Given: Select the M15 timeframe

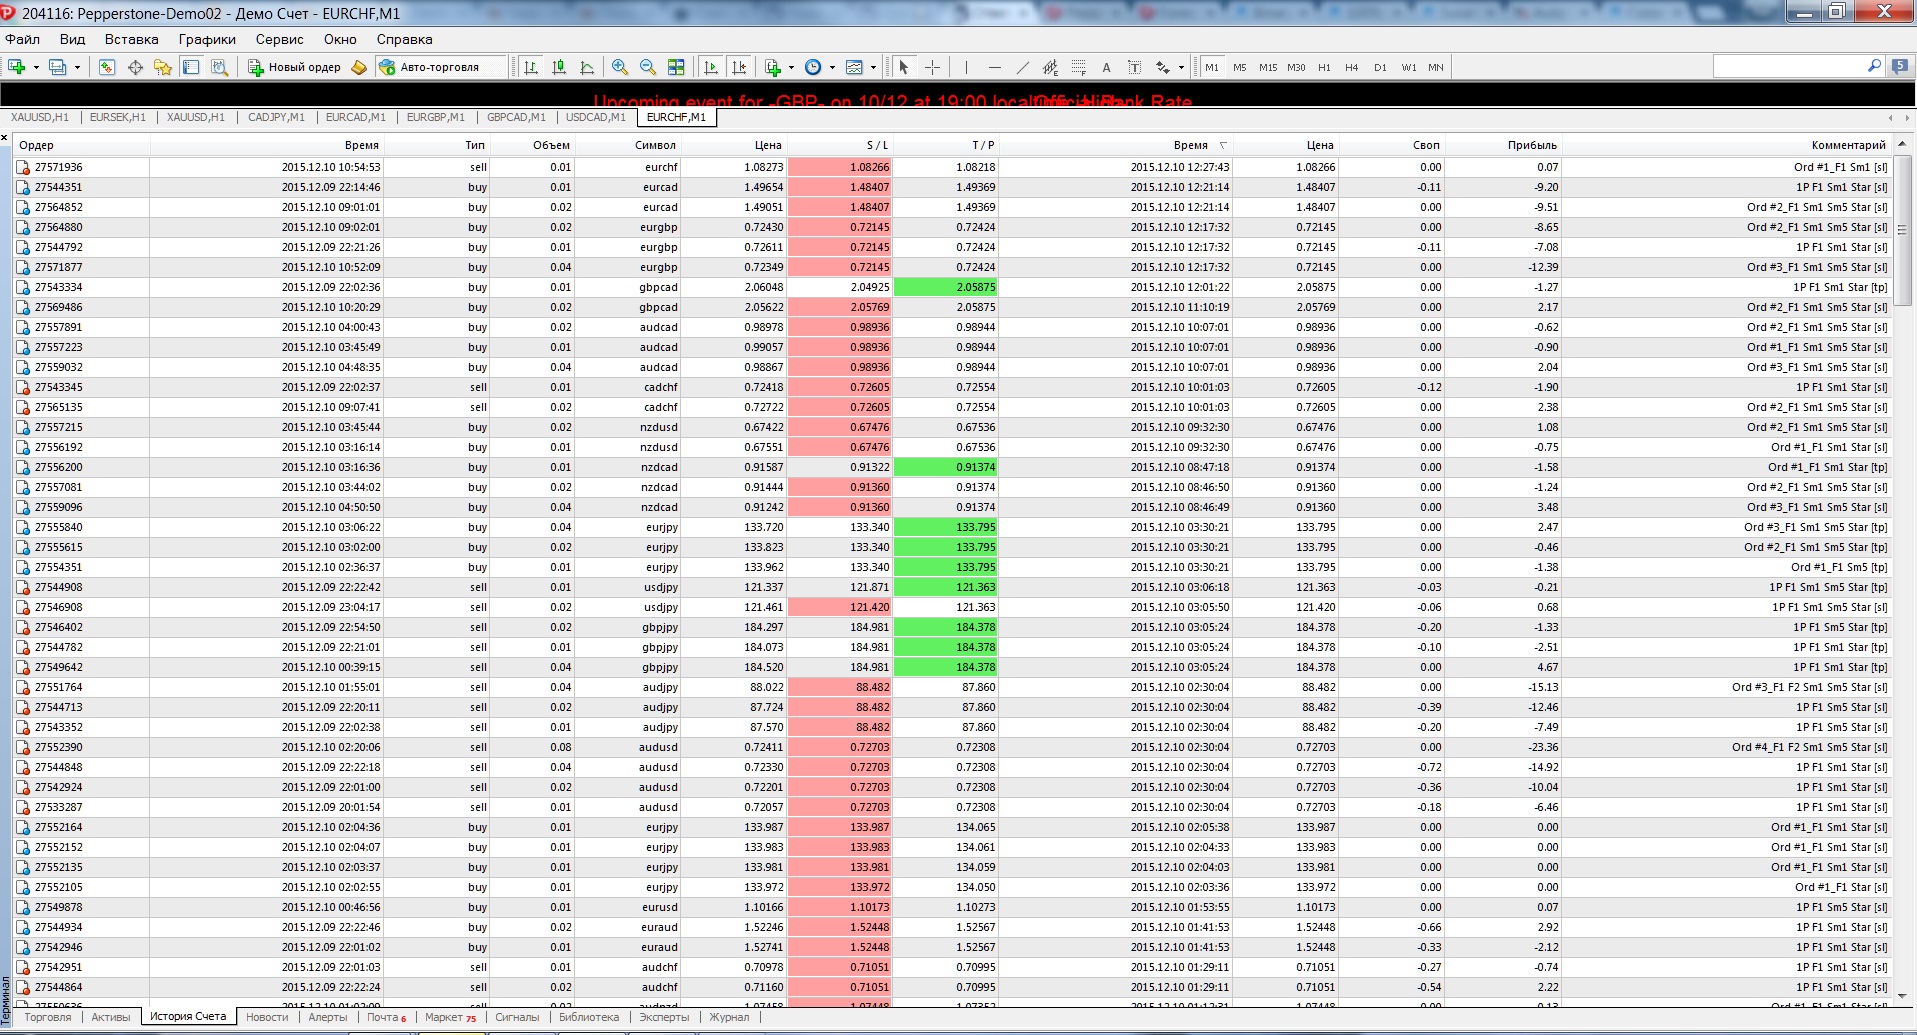Looking at the screenshot, I should 1268,67.
